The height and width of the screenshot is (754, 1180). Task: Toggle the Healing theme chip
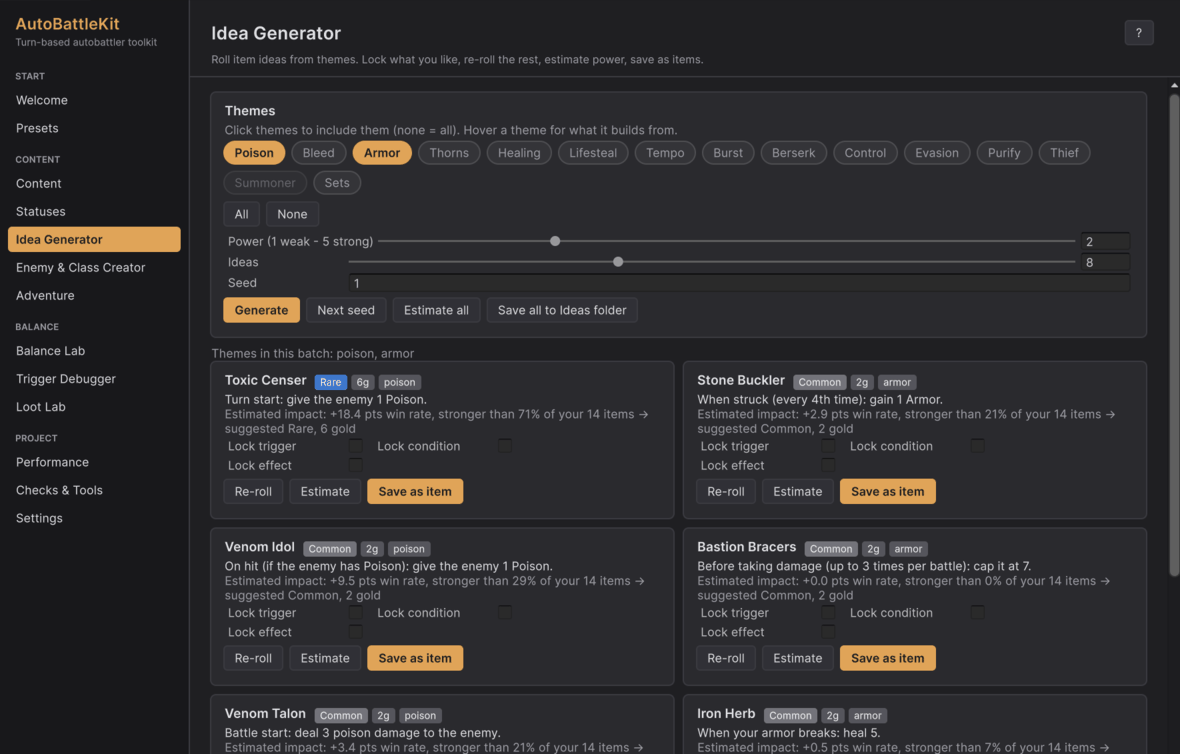click(519, 153)
